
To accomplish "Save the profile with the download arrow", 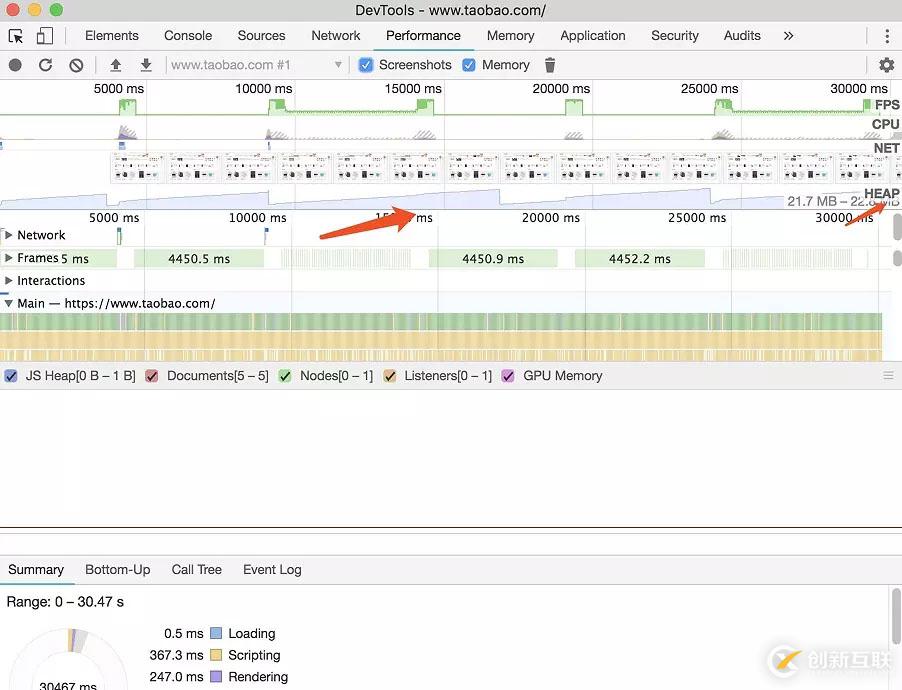I will [x=146, y=65].
